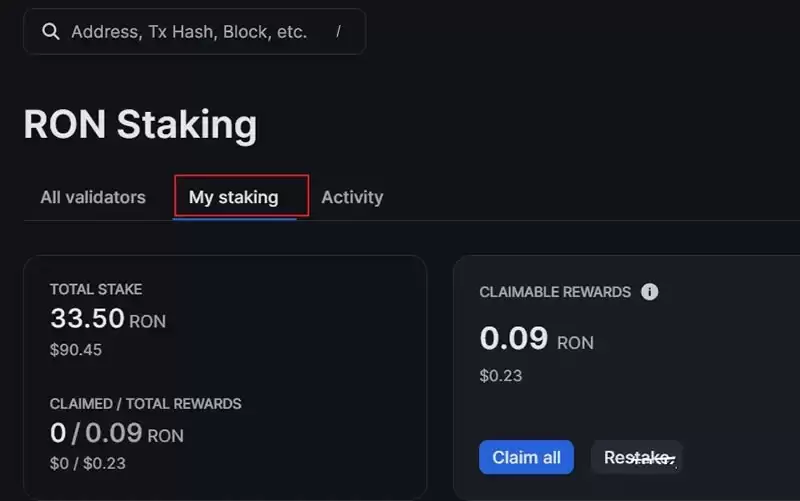This screenshot has height=501, width=800.
Task: Click the slash shortcut hint in search bar
Action: [338, 32]
